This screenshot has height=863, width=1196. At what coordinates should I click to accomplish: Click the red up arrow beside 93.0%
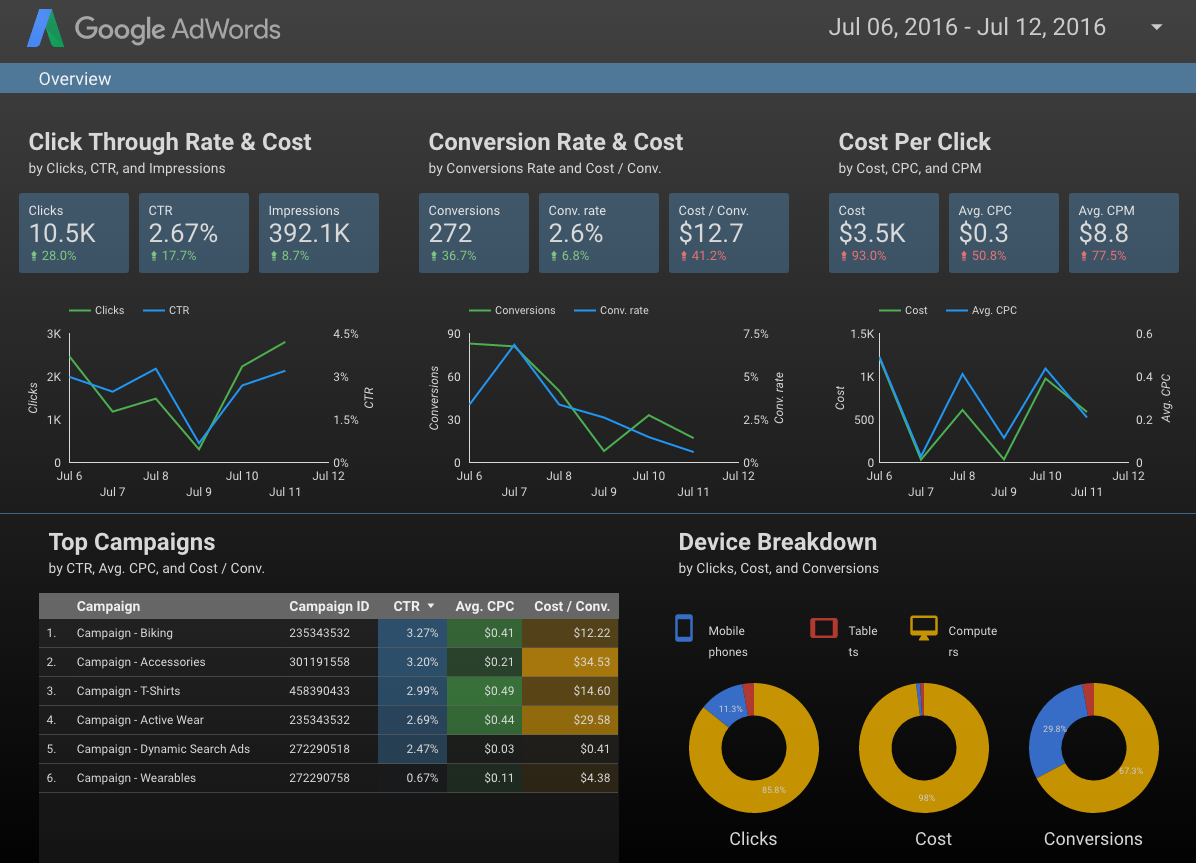click(x=844, y=256)
